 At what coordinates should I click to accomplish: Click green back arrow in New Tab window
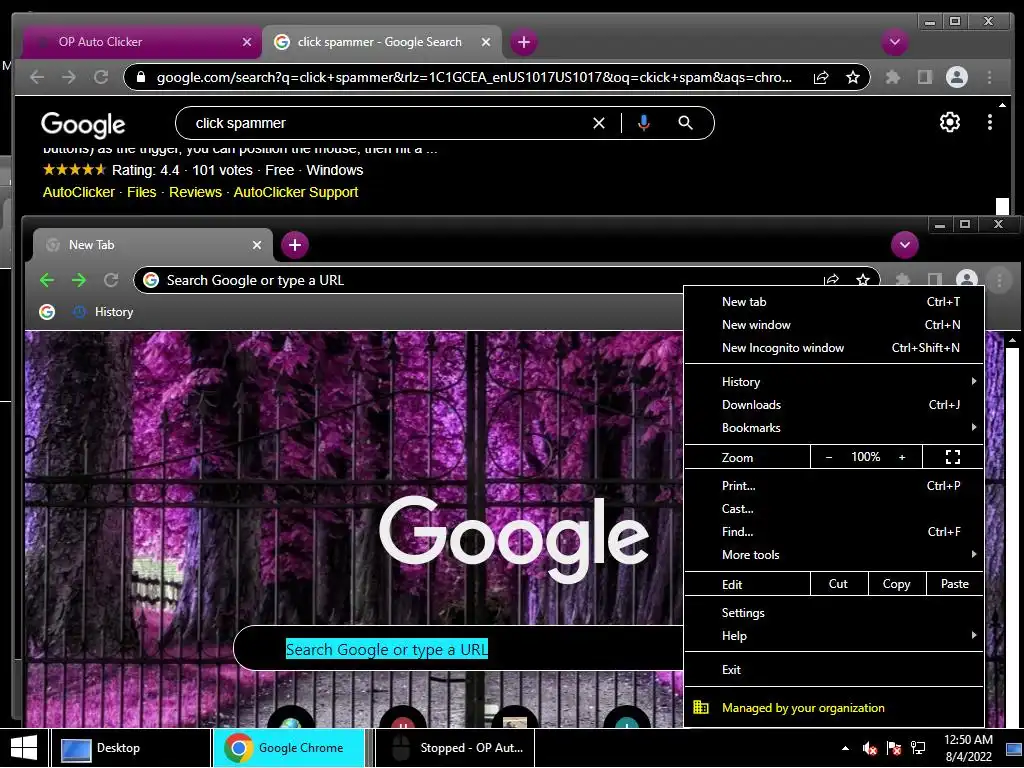click(x=47, y=280)
